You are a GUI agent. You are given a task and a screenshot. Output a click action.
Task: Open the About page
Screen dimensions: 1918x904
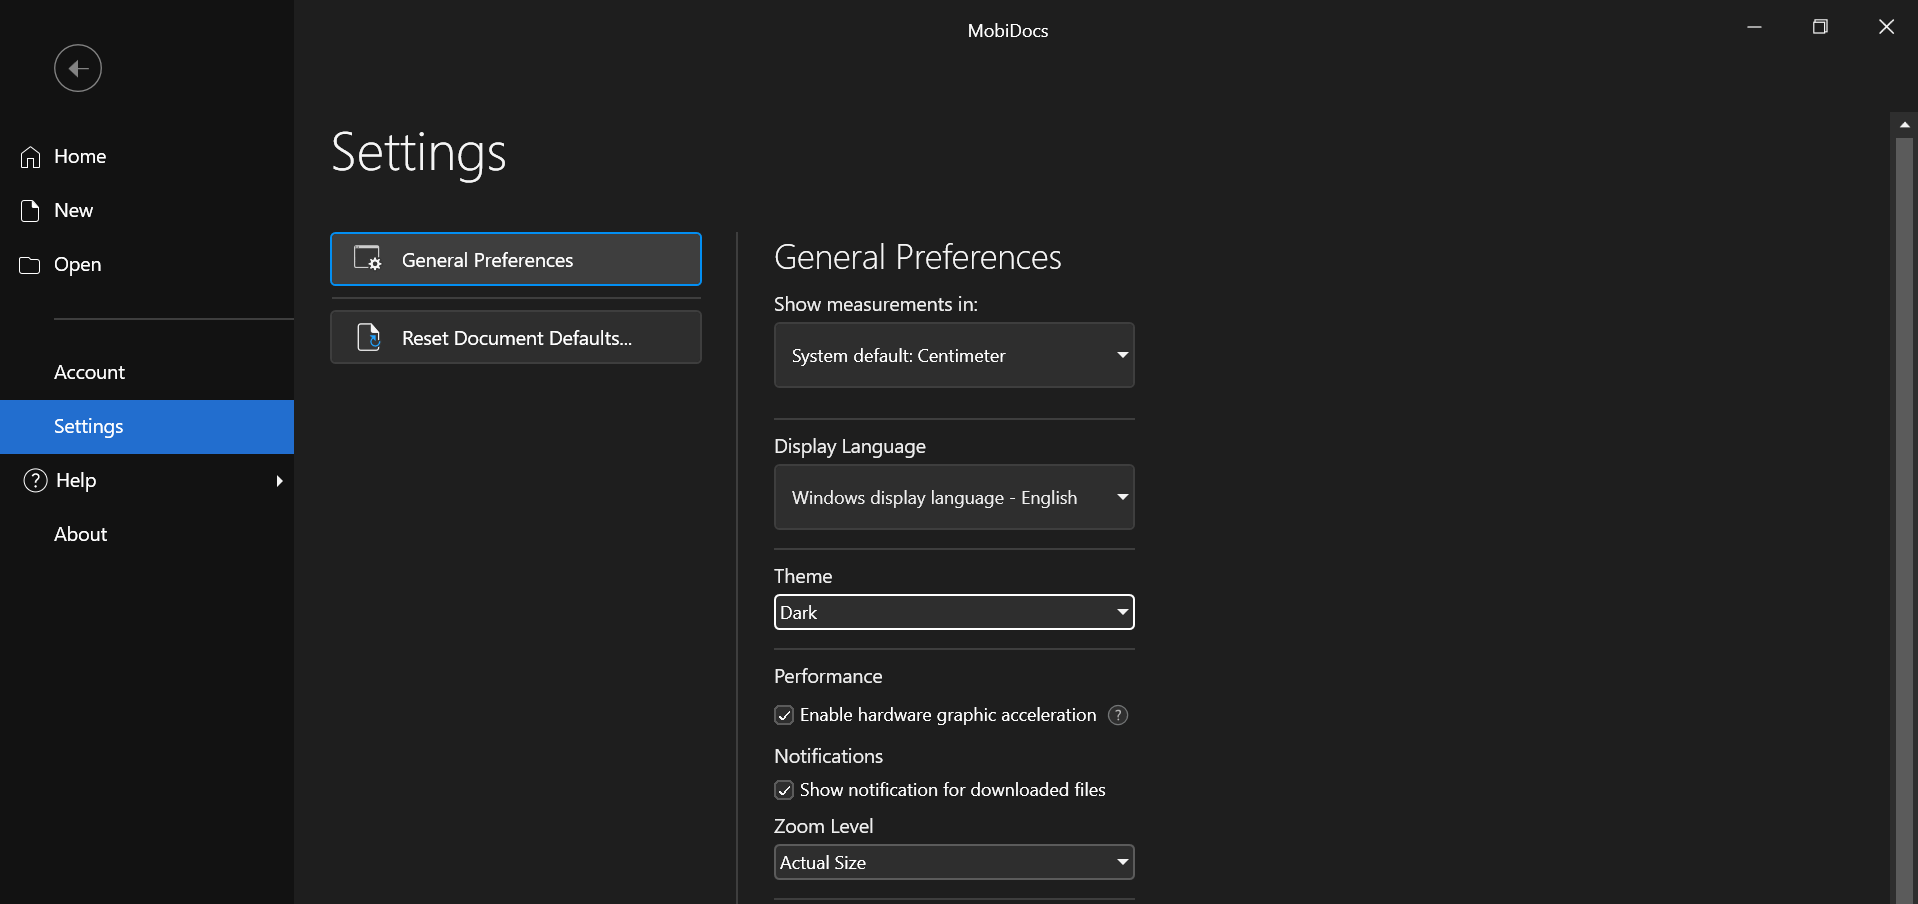147,535
